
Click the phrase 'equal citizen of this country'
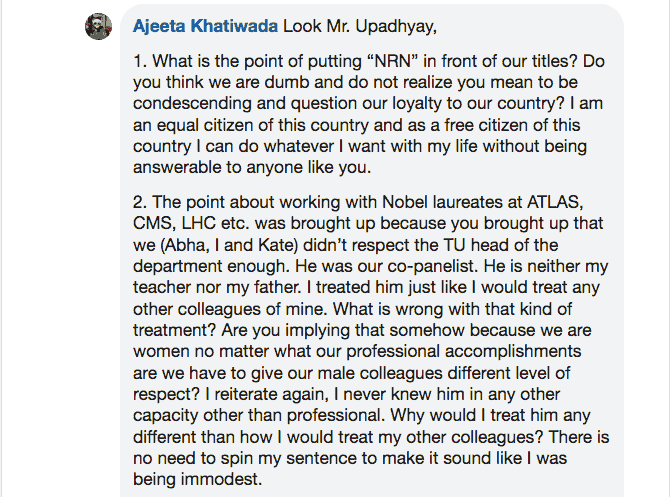coord(262,125)
